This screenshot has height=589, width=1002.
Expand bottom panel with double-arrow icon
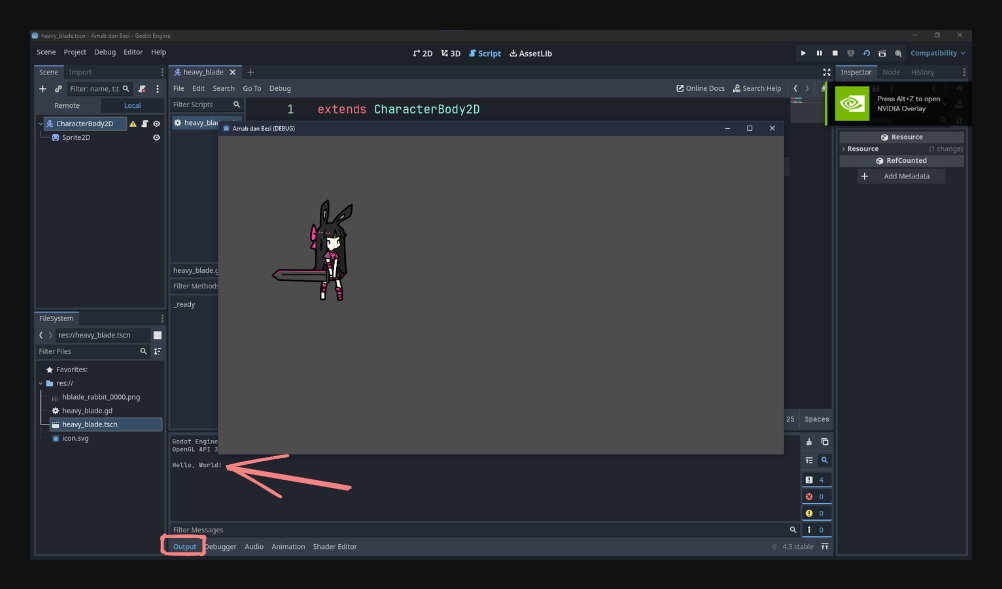[825, 547]
